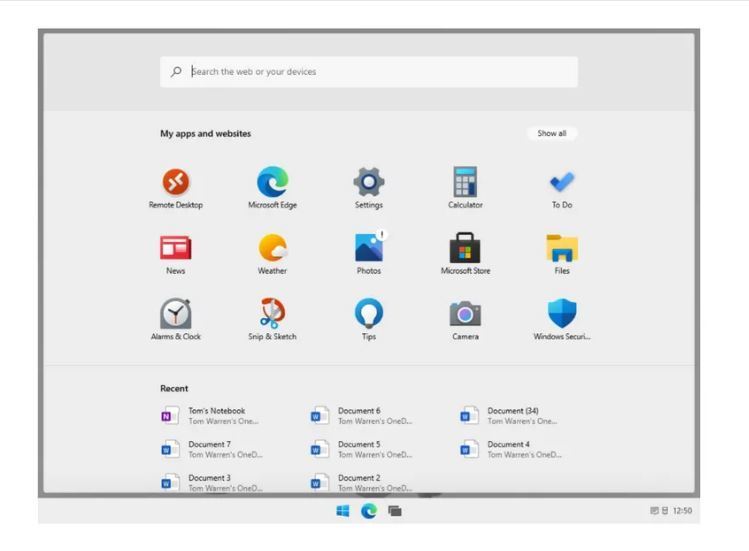Image resolution: width=749 pixels, height=551 pixels.
Task: Open the Settings gear app
Action: tap(368, 183)
